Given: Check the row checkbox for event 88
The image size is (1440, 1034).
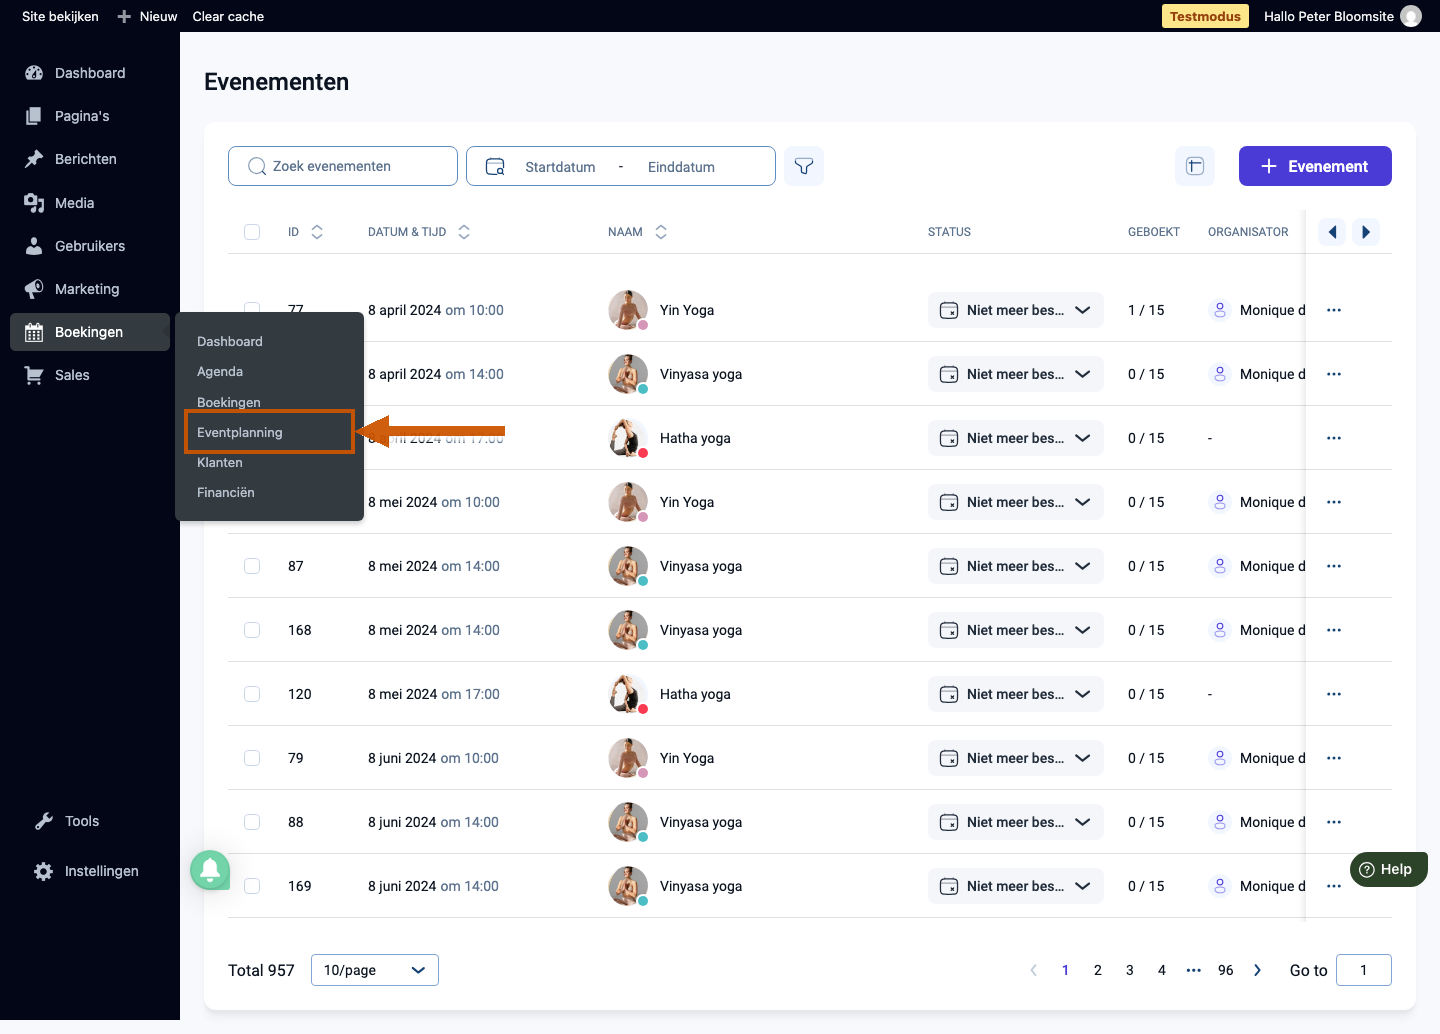Looking at the screenshot, I should [252, 822].
